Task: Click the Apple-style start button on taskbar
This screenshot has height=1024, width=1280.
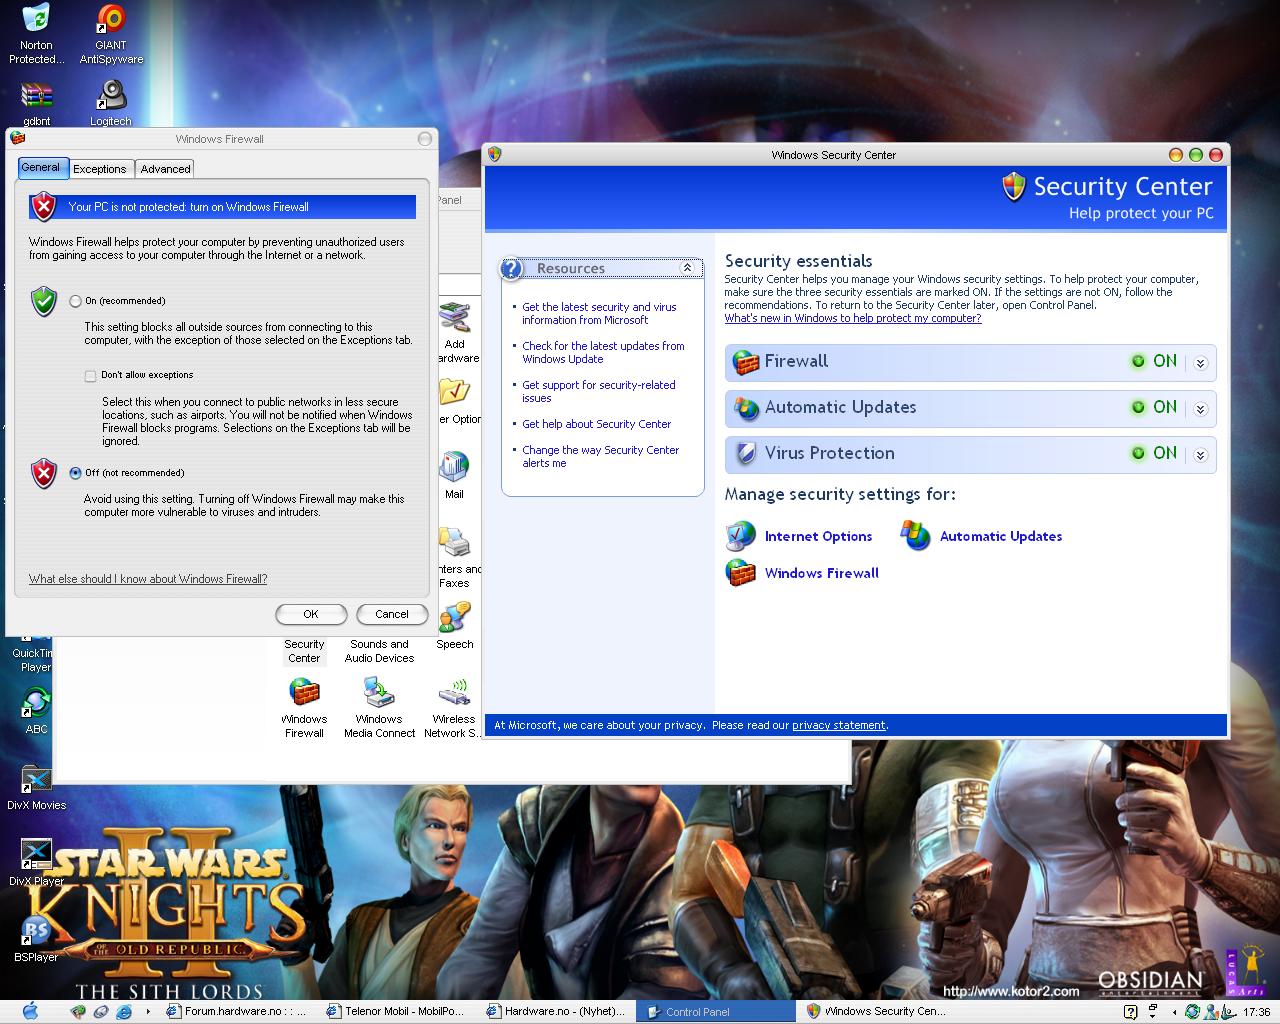Action: pyautogui.click(x=30, y=1011)
